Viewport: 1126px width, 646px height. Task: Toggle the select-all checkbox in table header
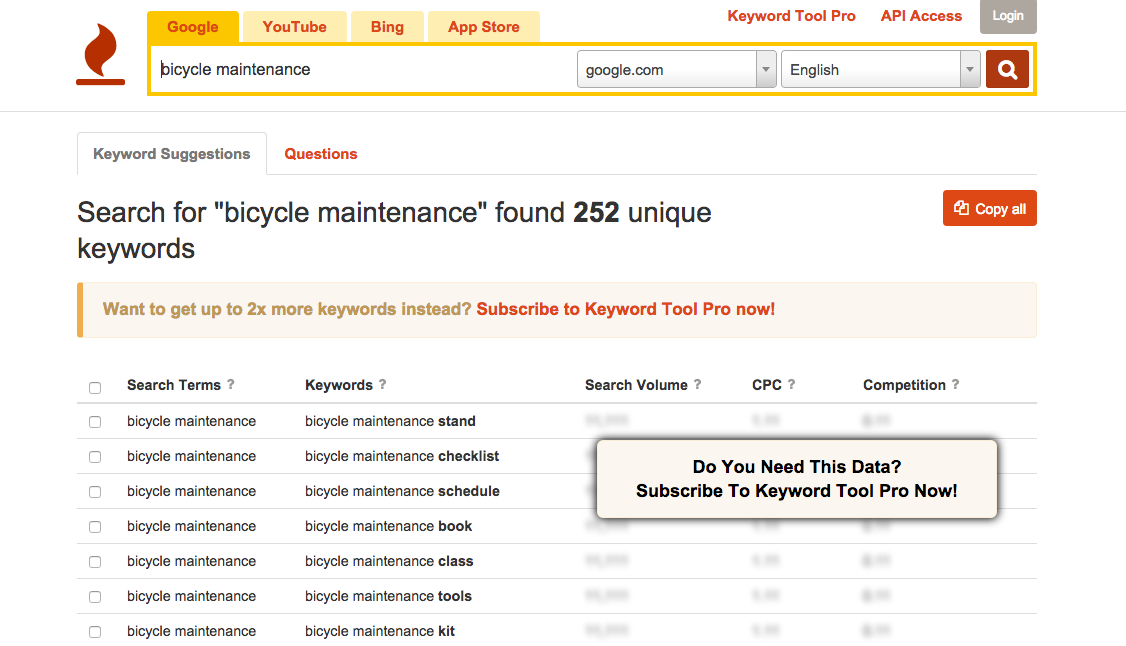(95, 388)
